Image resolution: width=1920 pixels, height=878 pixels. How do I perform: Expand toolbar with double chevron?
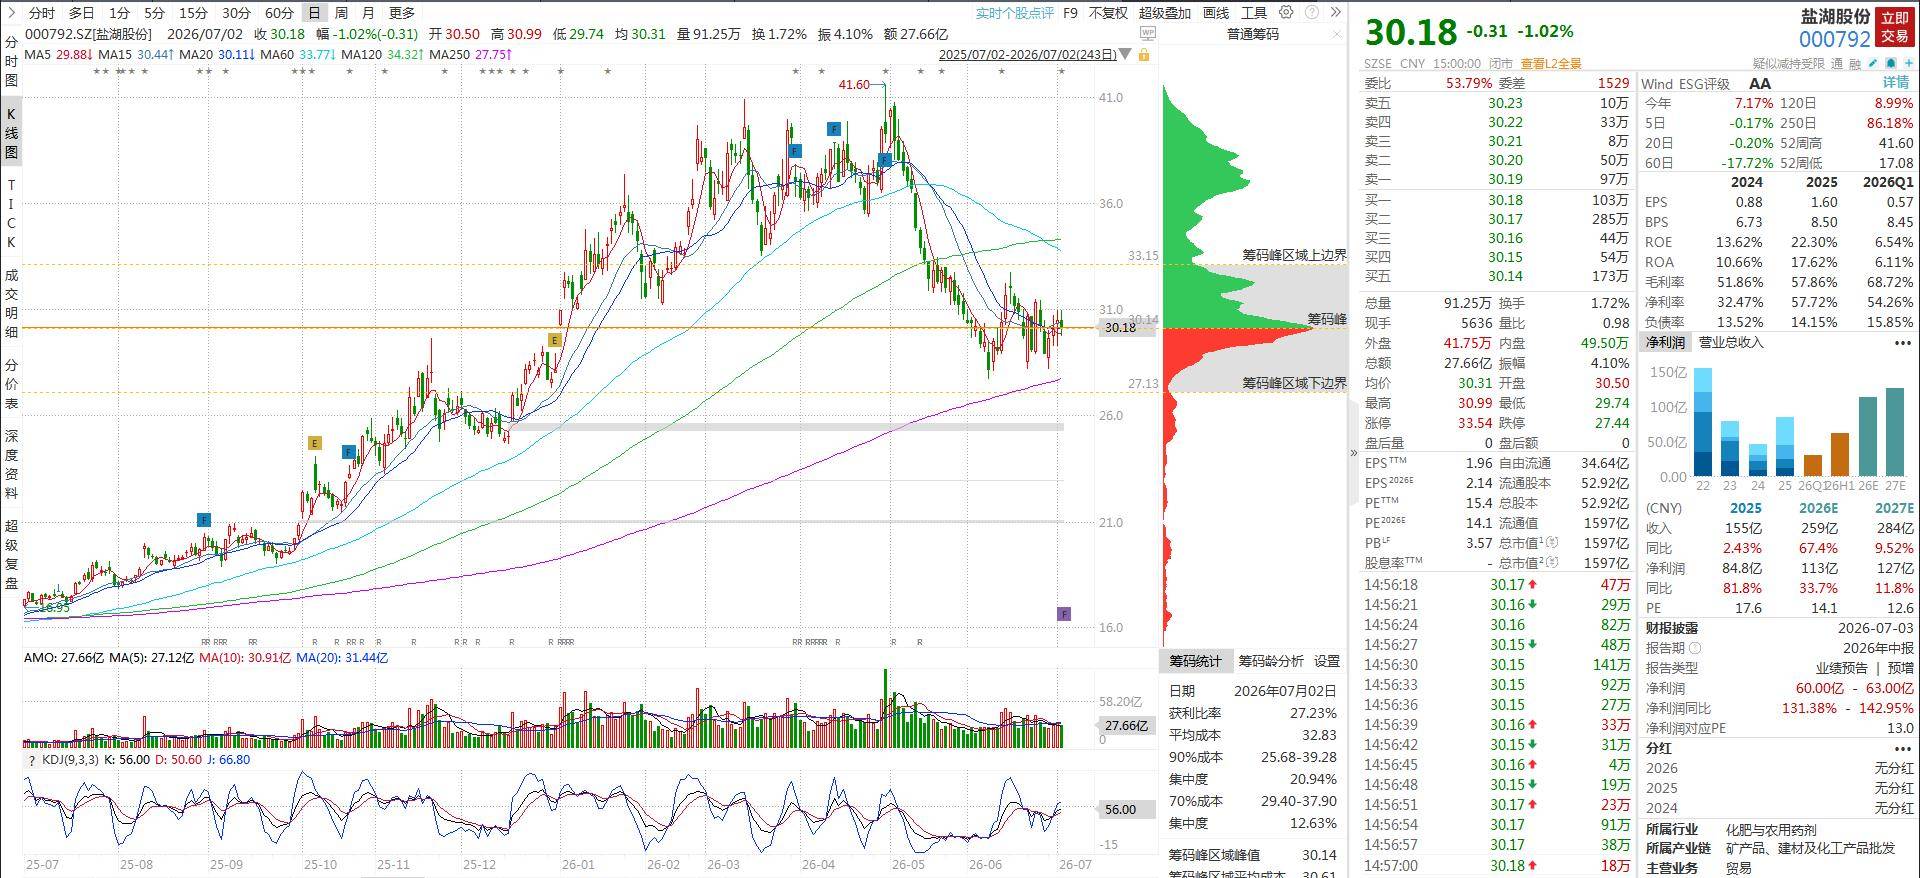(x=1335, y=13)
